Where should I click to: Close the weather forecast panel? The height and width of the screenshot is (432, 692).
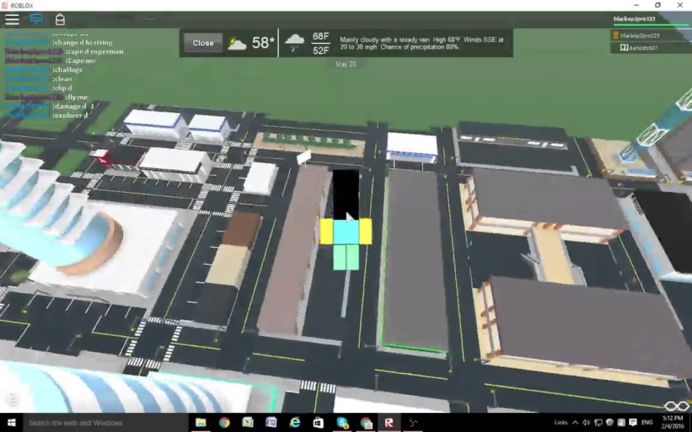point(203,43)
